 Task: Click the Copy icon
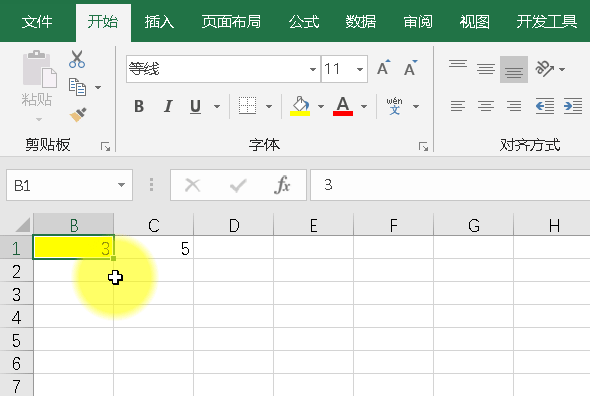click(77, 87)
